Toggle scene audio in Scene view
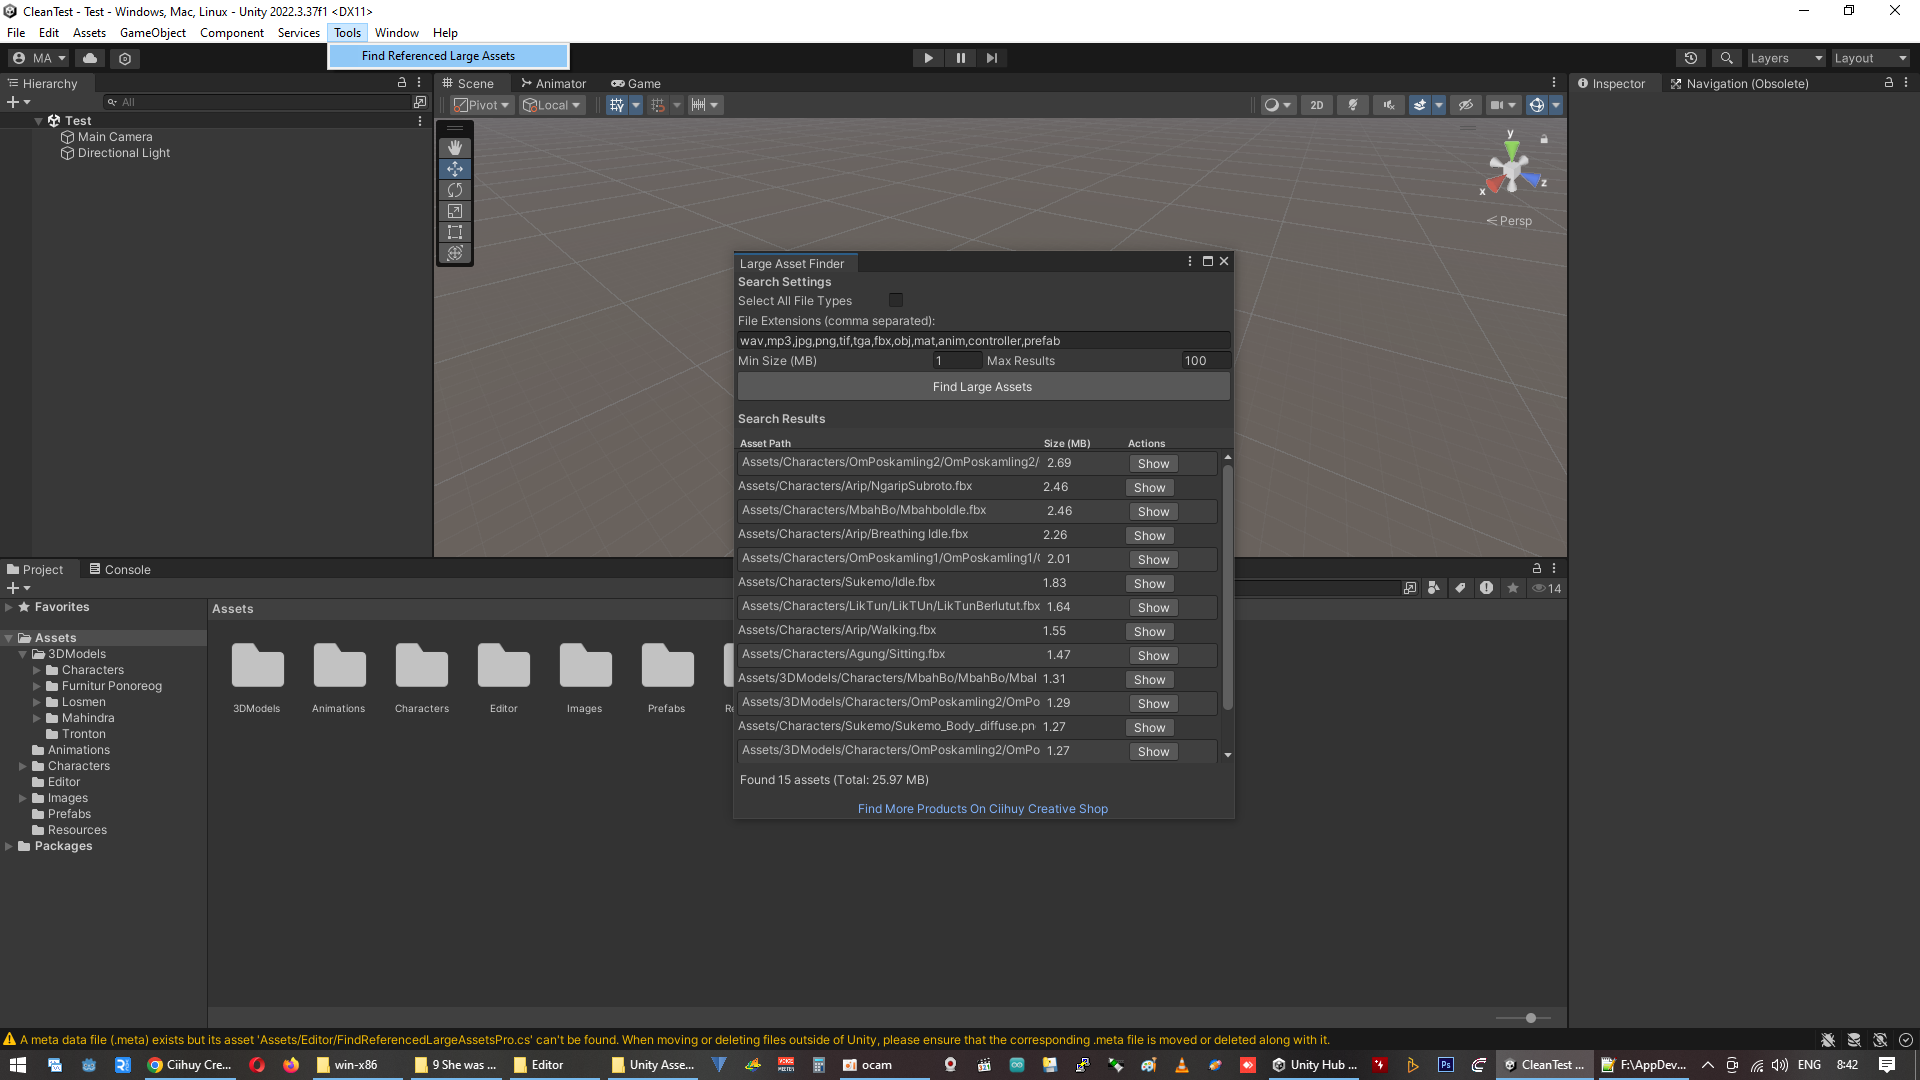The image size is (1920, 1080). pos(1389,105)
